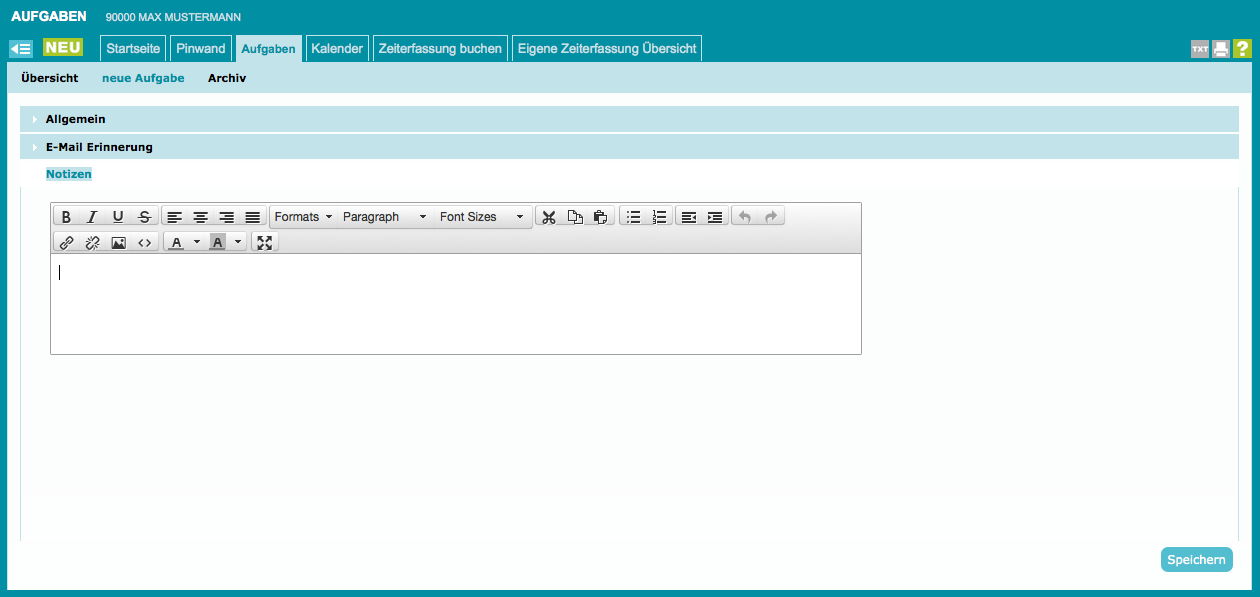The height and width of the screenshot is (597, 1260).
Task: Open the source code view icon
Action: (145, 242)
